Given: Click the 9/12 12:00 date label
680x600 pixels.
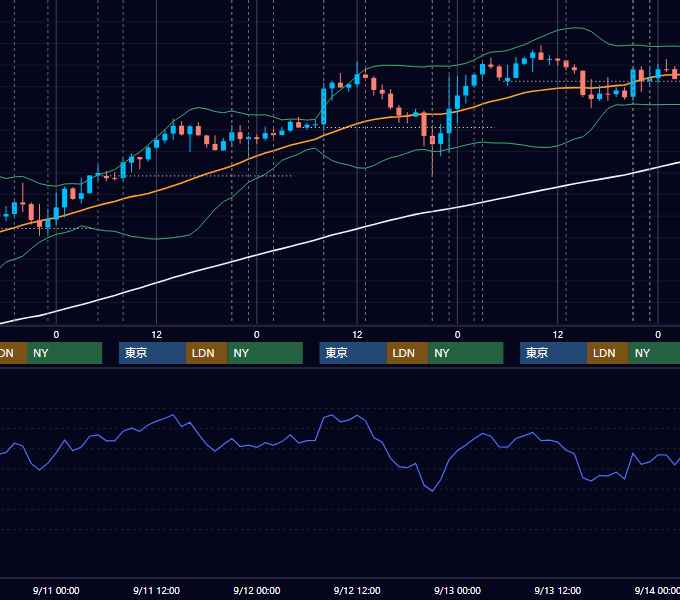Looking at the screenshot, I should (x=357, y=590).
